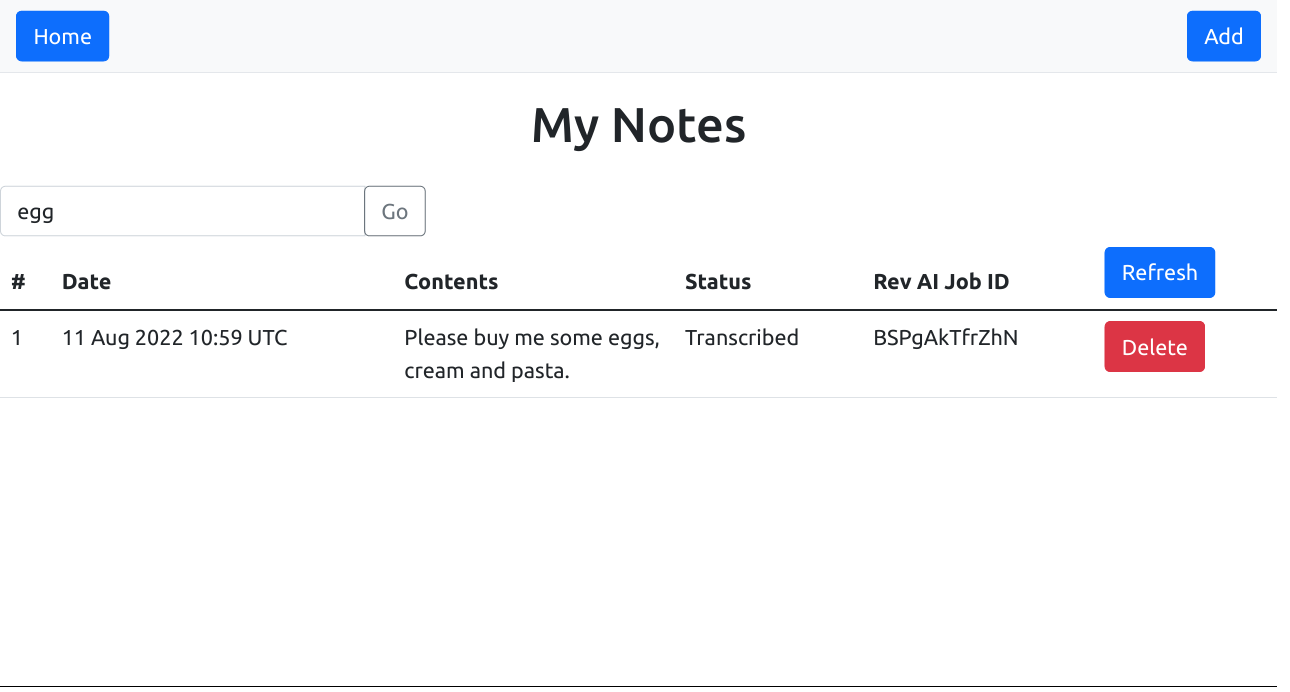The width and height of the screenshot is (1290, 692).
Task: Click the Contents column header
Action: tap(451, 282)
